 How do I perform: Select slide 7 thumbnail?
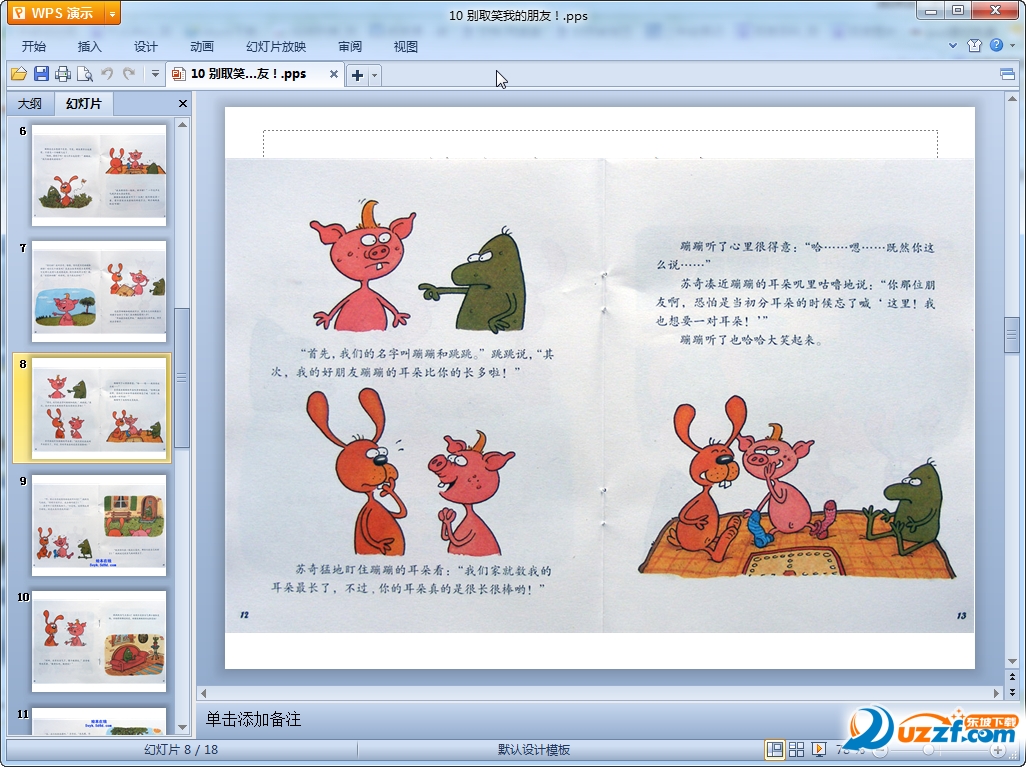tap(99, 291)
